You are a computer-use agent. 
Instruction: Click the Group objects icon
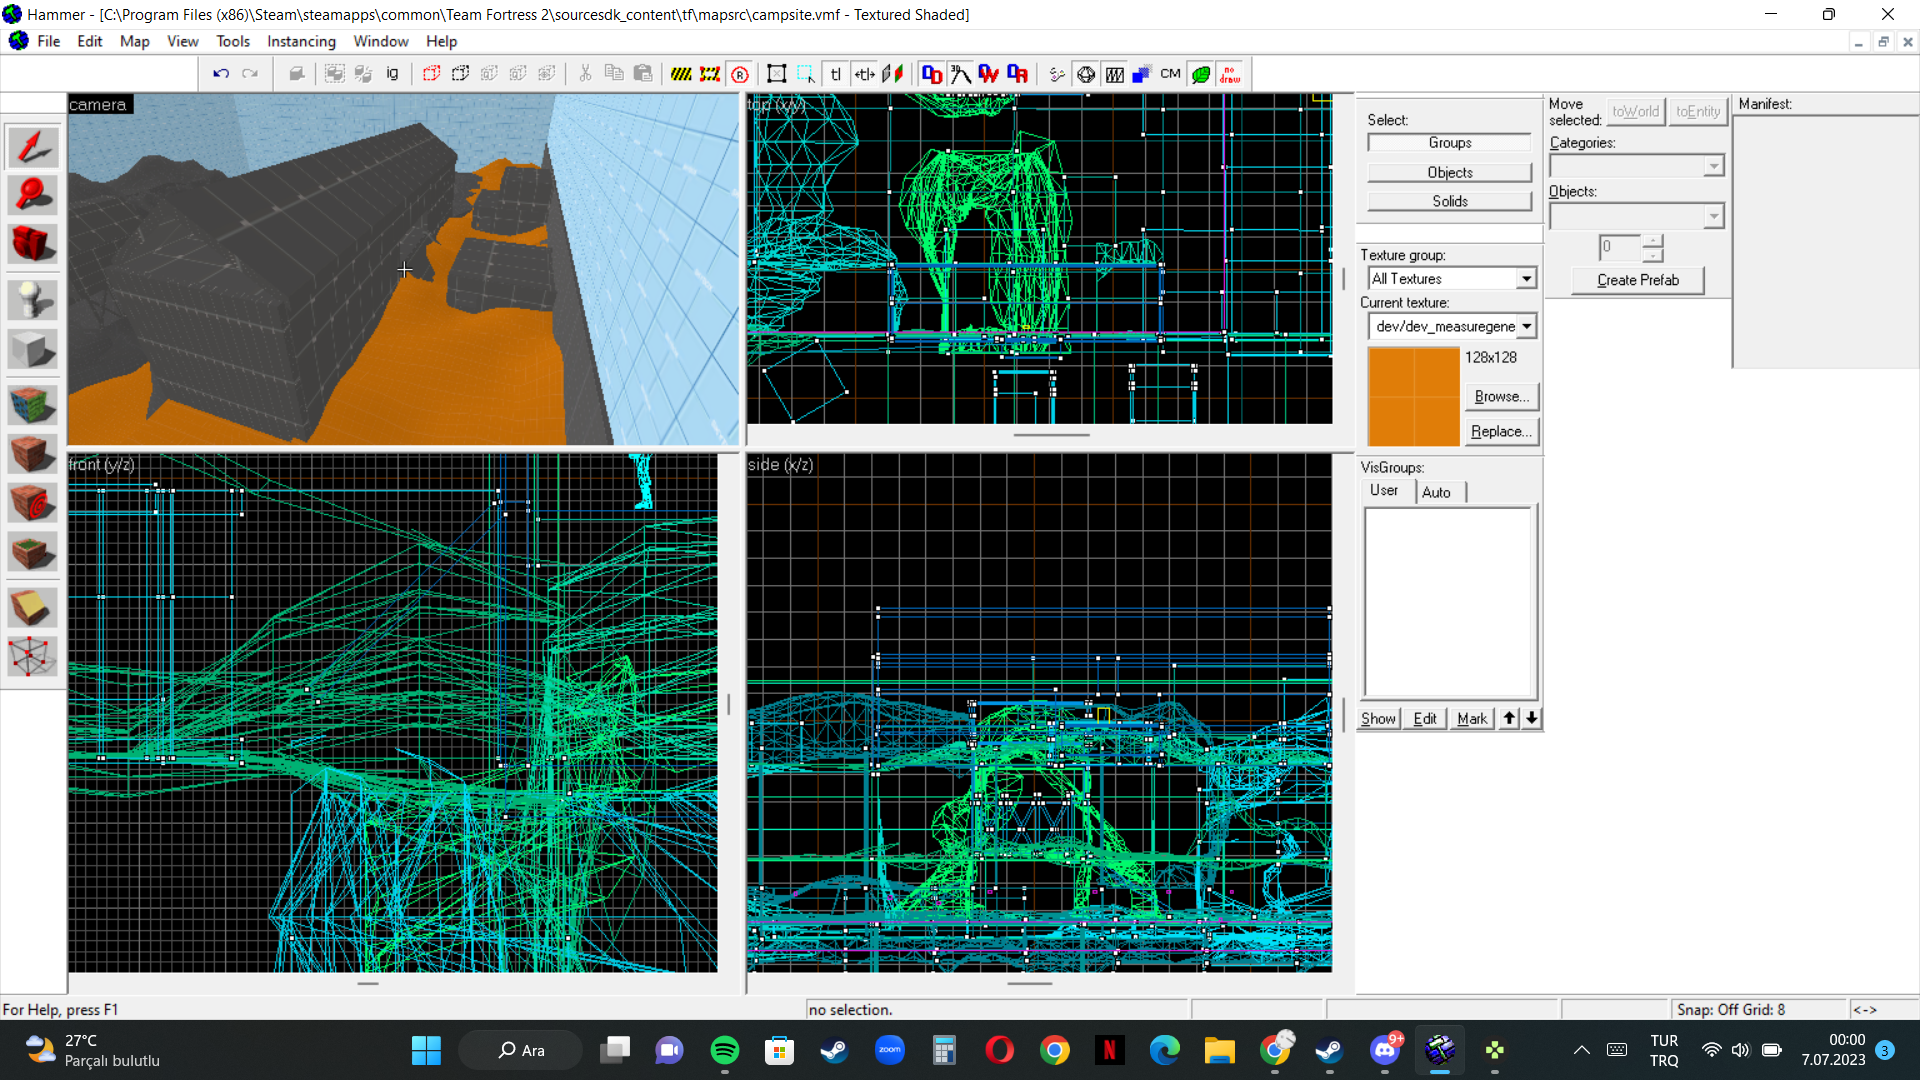[335, 74]
